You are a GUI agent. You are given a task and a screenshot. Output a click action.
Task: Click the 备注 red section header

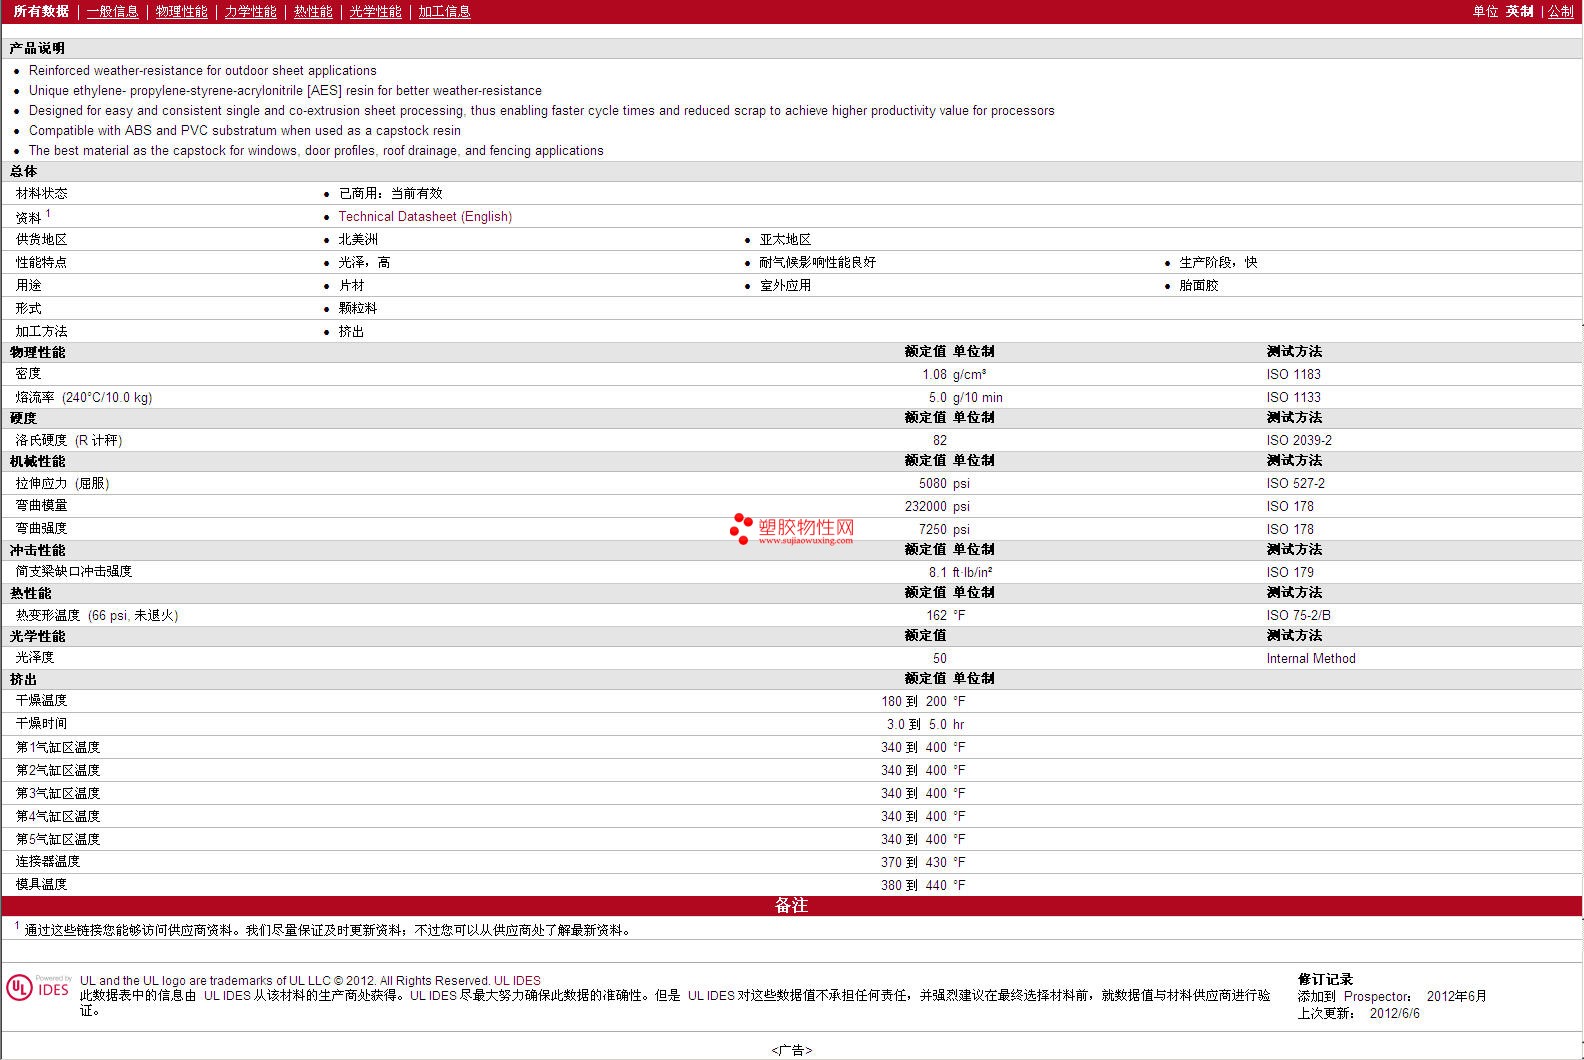(x=791, y=905)
